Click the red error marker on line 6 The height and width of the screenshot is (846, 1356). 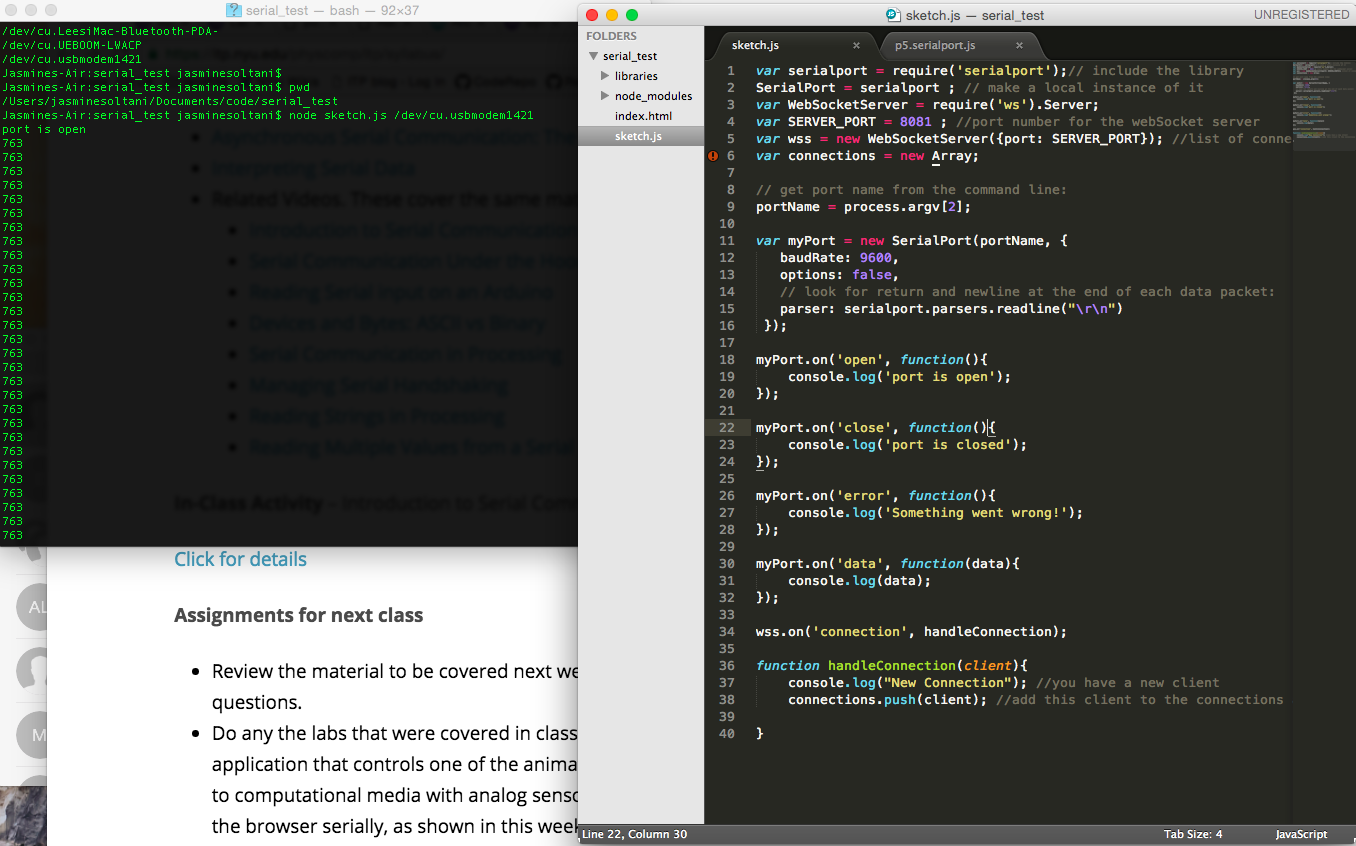click(713, 156)
